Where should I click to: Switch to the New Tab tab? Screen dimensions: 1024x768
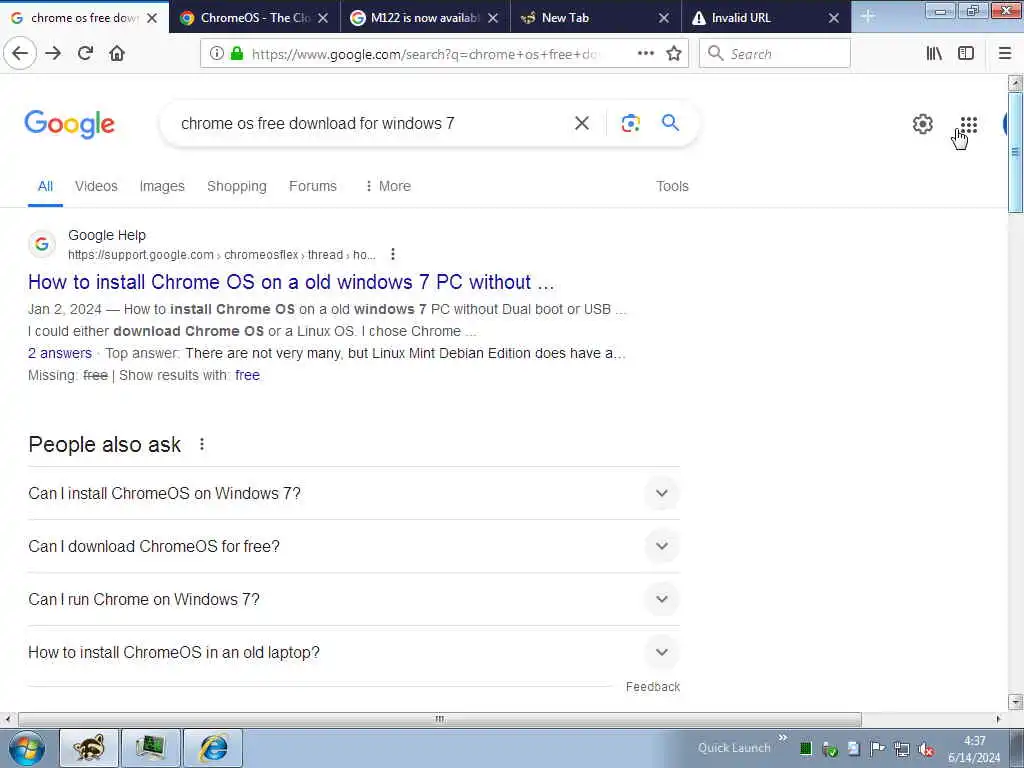click(594, 18)
